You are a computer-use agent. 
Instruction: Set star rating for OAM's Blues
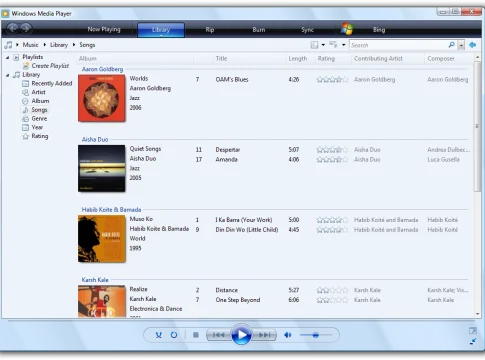pyautogui.click(x=332, y=79)
